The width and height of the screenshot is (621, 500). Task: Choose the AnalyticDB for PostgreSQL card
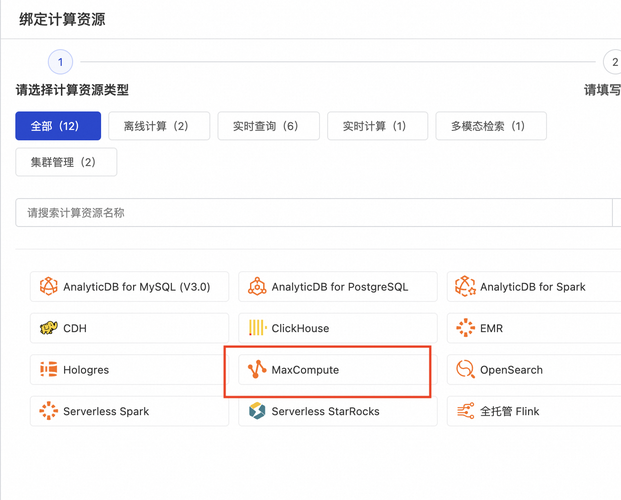coord(338,286)
